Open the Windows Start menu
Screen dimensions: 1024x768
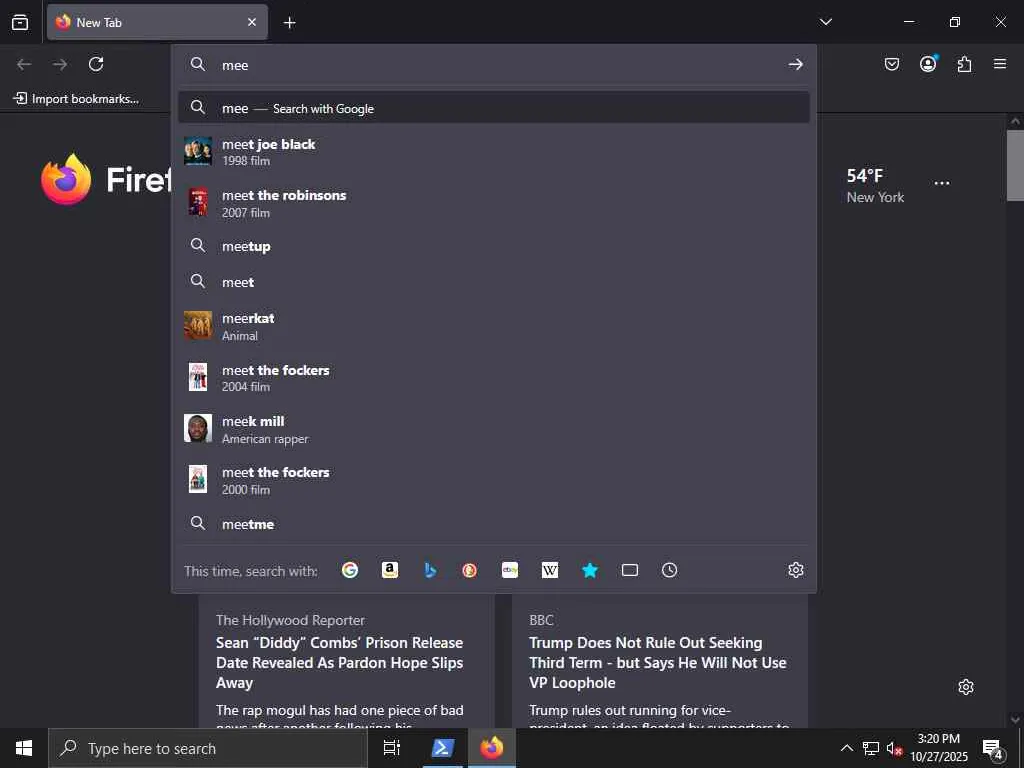tap(24, 748)
